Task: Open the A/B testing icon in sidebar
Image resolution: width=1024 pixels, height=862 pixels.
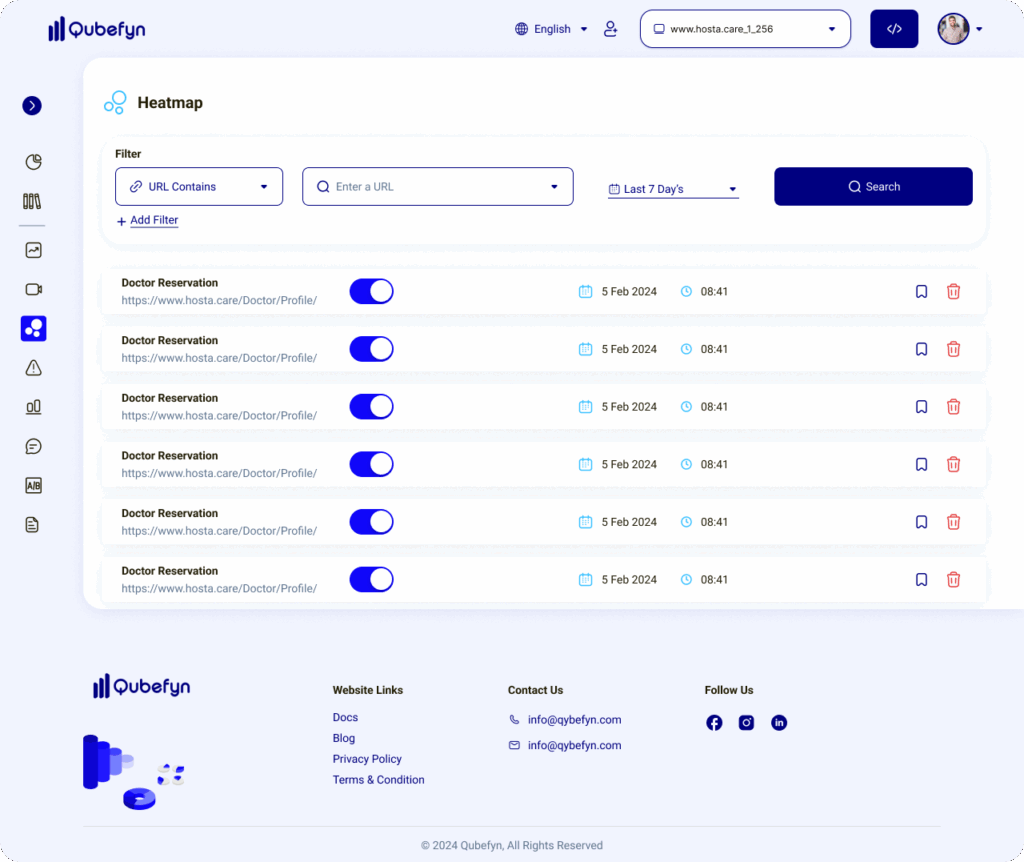Action: 33,485
